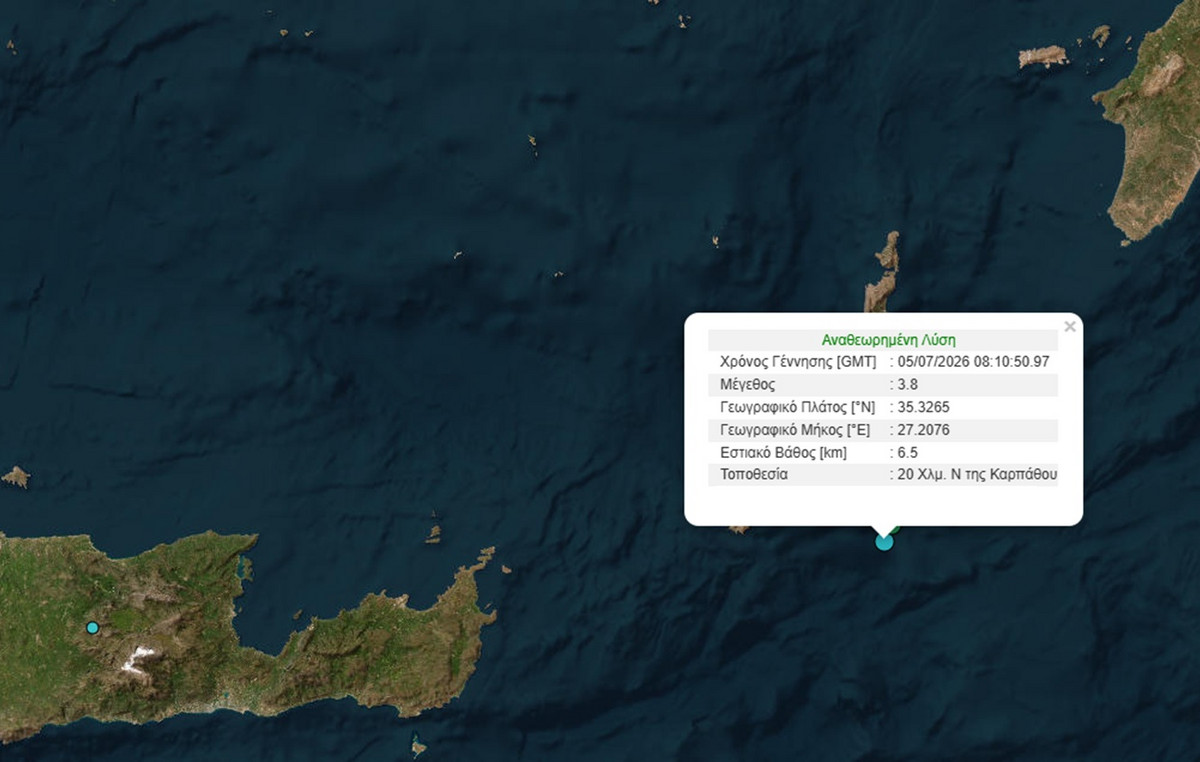Click the Τοποθεσία label in popup
Image resolution: width=1200 pixels, height=762 pixels.
tap(753, 475)
